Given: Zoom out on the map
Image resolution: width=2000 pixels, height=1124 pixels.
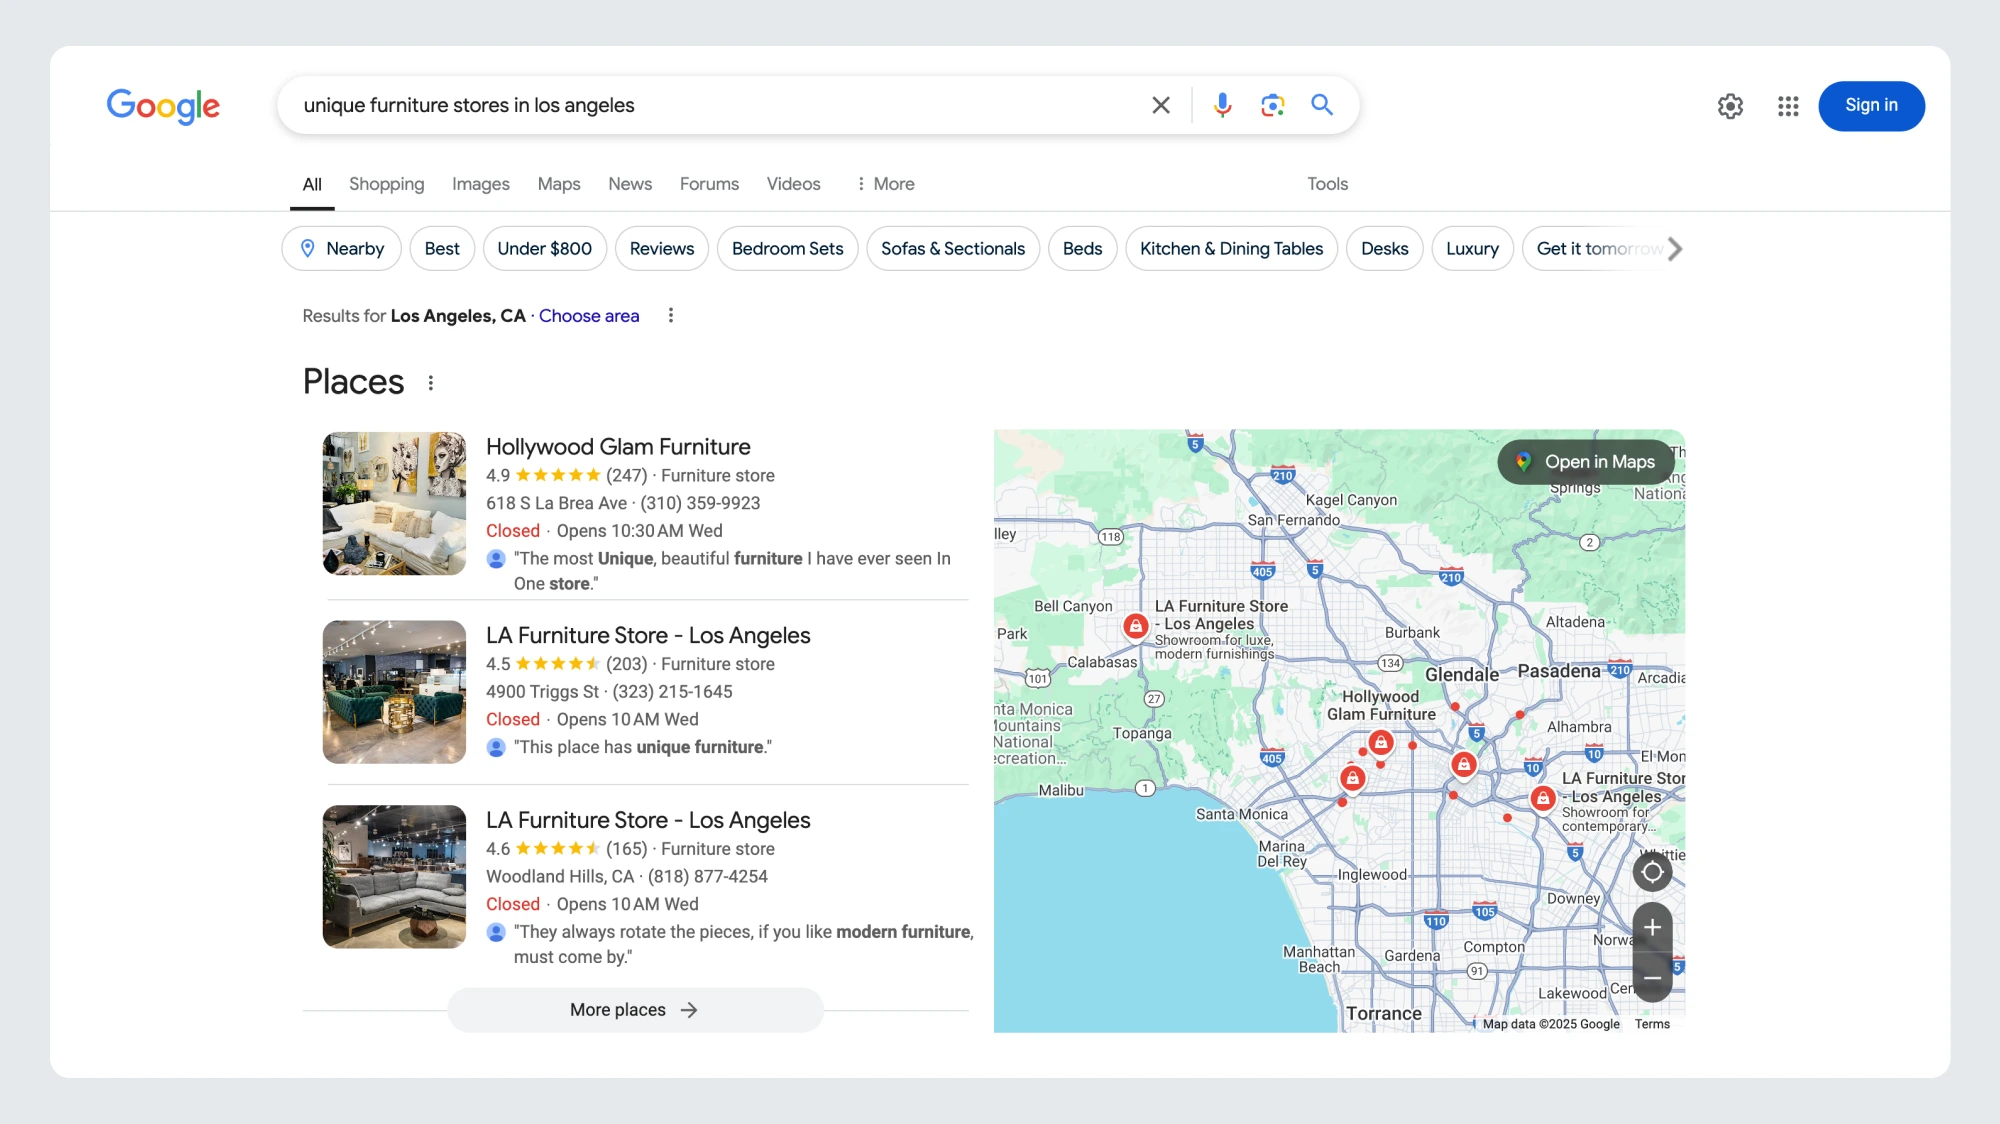Looking at the screenshot, I should point(1652,977).
